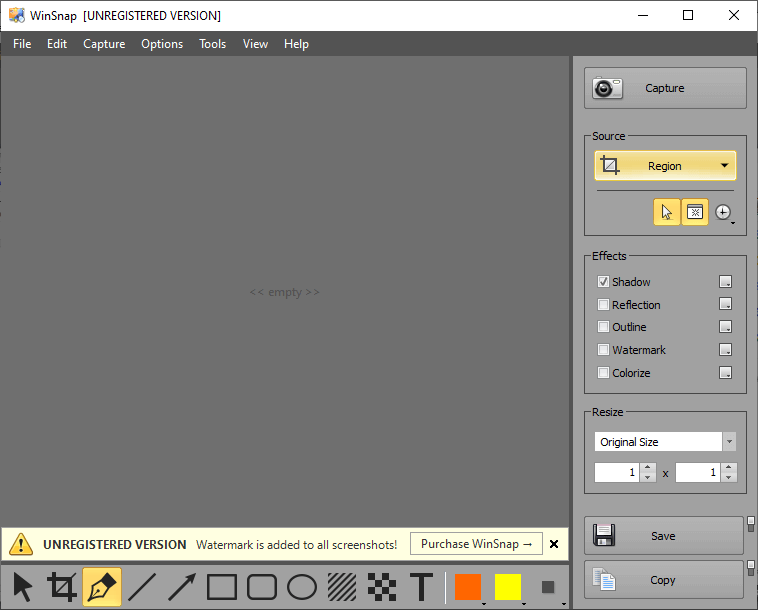Open the orange color swatch dropdown arrow
This screenshot has width=758, height=610.
(x=484, y=603)
